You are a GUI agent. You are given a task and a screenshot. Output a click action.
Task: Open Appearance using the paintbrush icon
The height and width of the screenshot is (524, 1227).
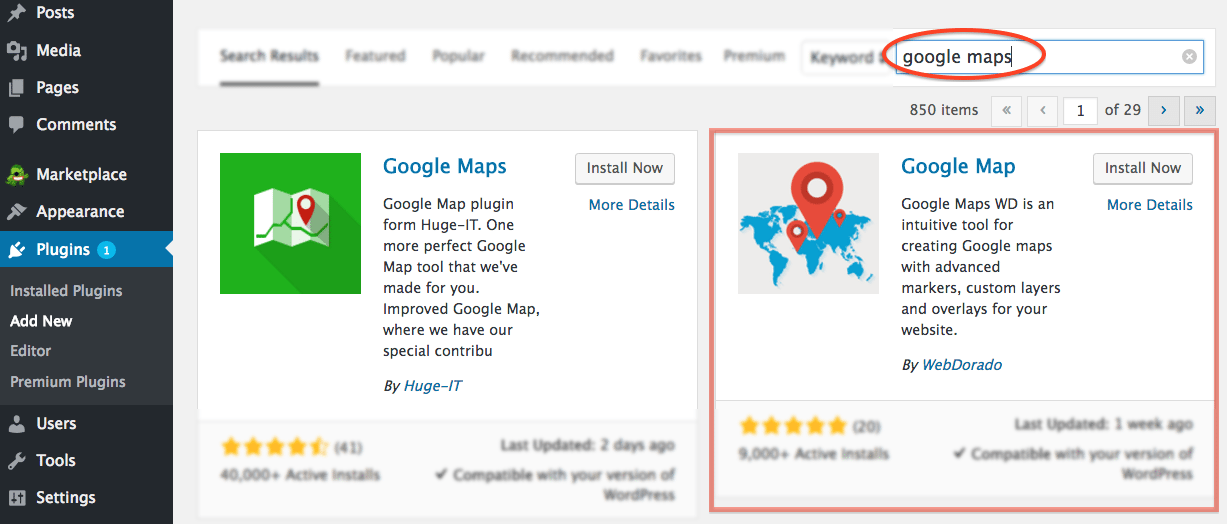(16, 212)
